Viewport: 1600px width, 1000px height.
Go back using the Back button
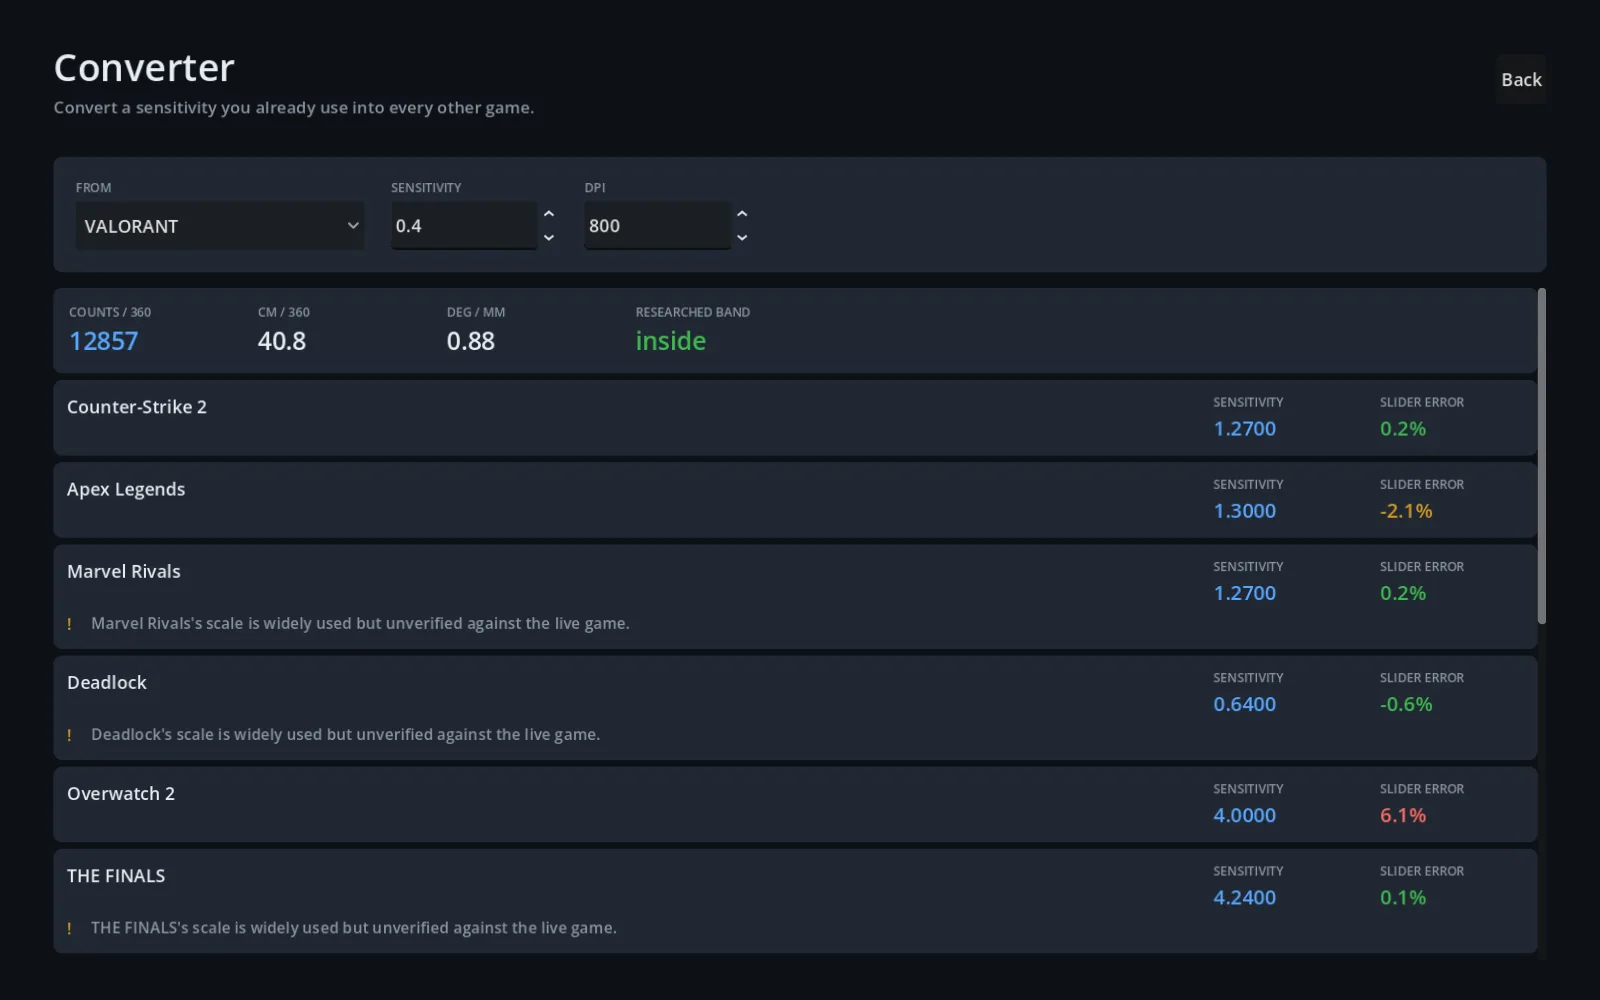[x=1521, y=80]
